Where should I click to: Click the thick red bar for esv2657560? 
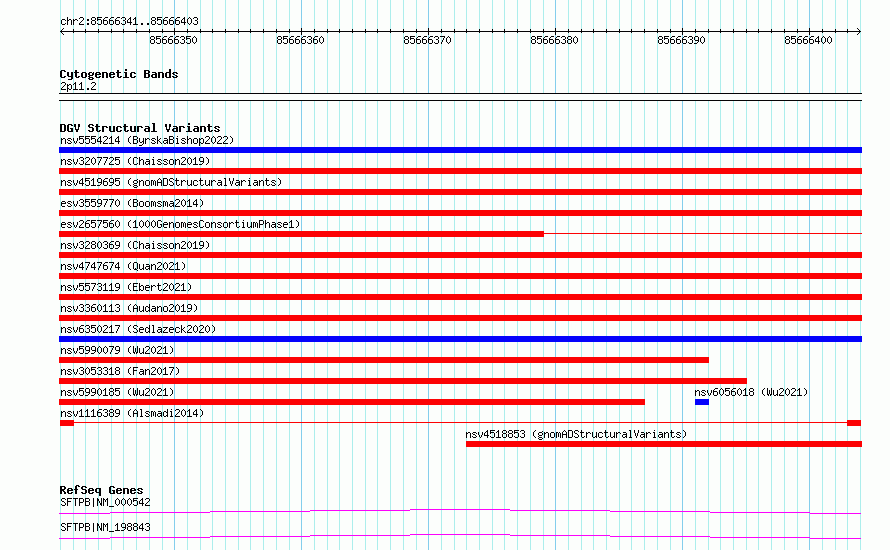tap(301, 234)
